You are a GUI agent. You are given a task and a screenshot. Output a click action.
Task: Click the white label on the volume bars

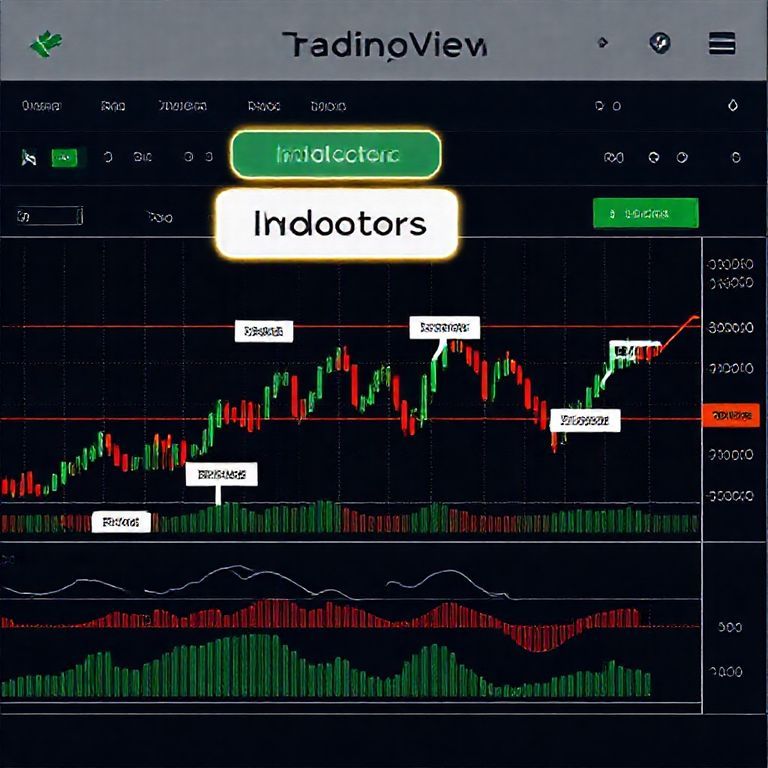(x=121, y=521)
